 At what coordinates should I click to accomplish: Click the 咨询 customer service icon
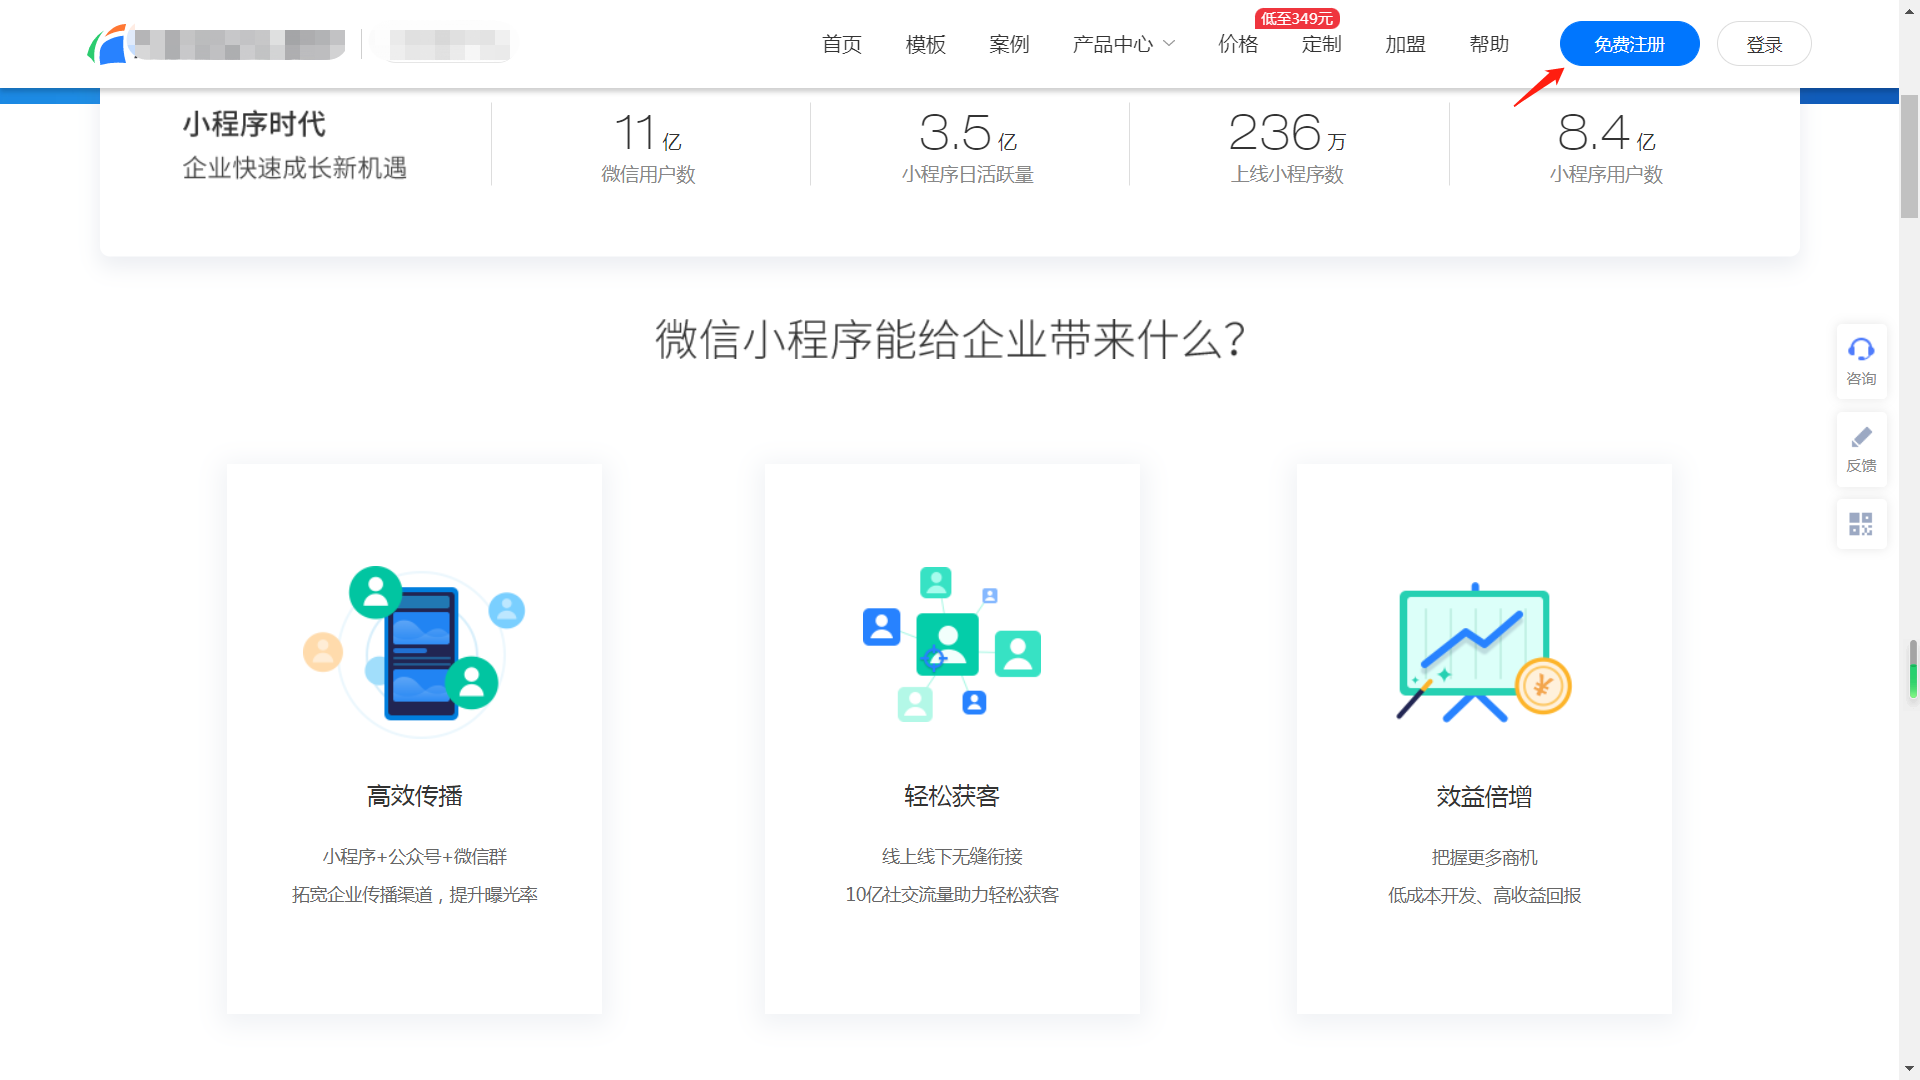pyautogui.click(x=1861, y=360)
